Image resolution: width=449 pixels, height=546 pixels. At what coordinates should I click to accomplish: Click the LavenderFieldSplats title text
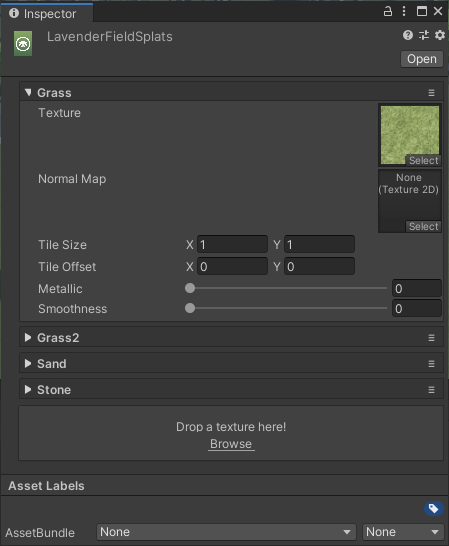pos(110,37)
